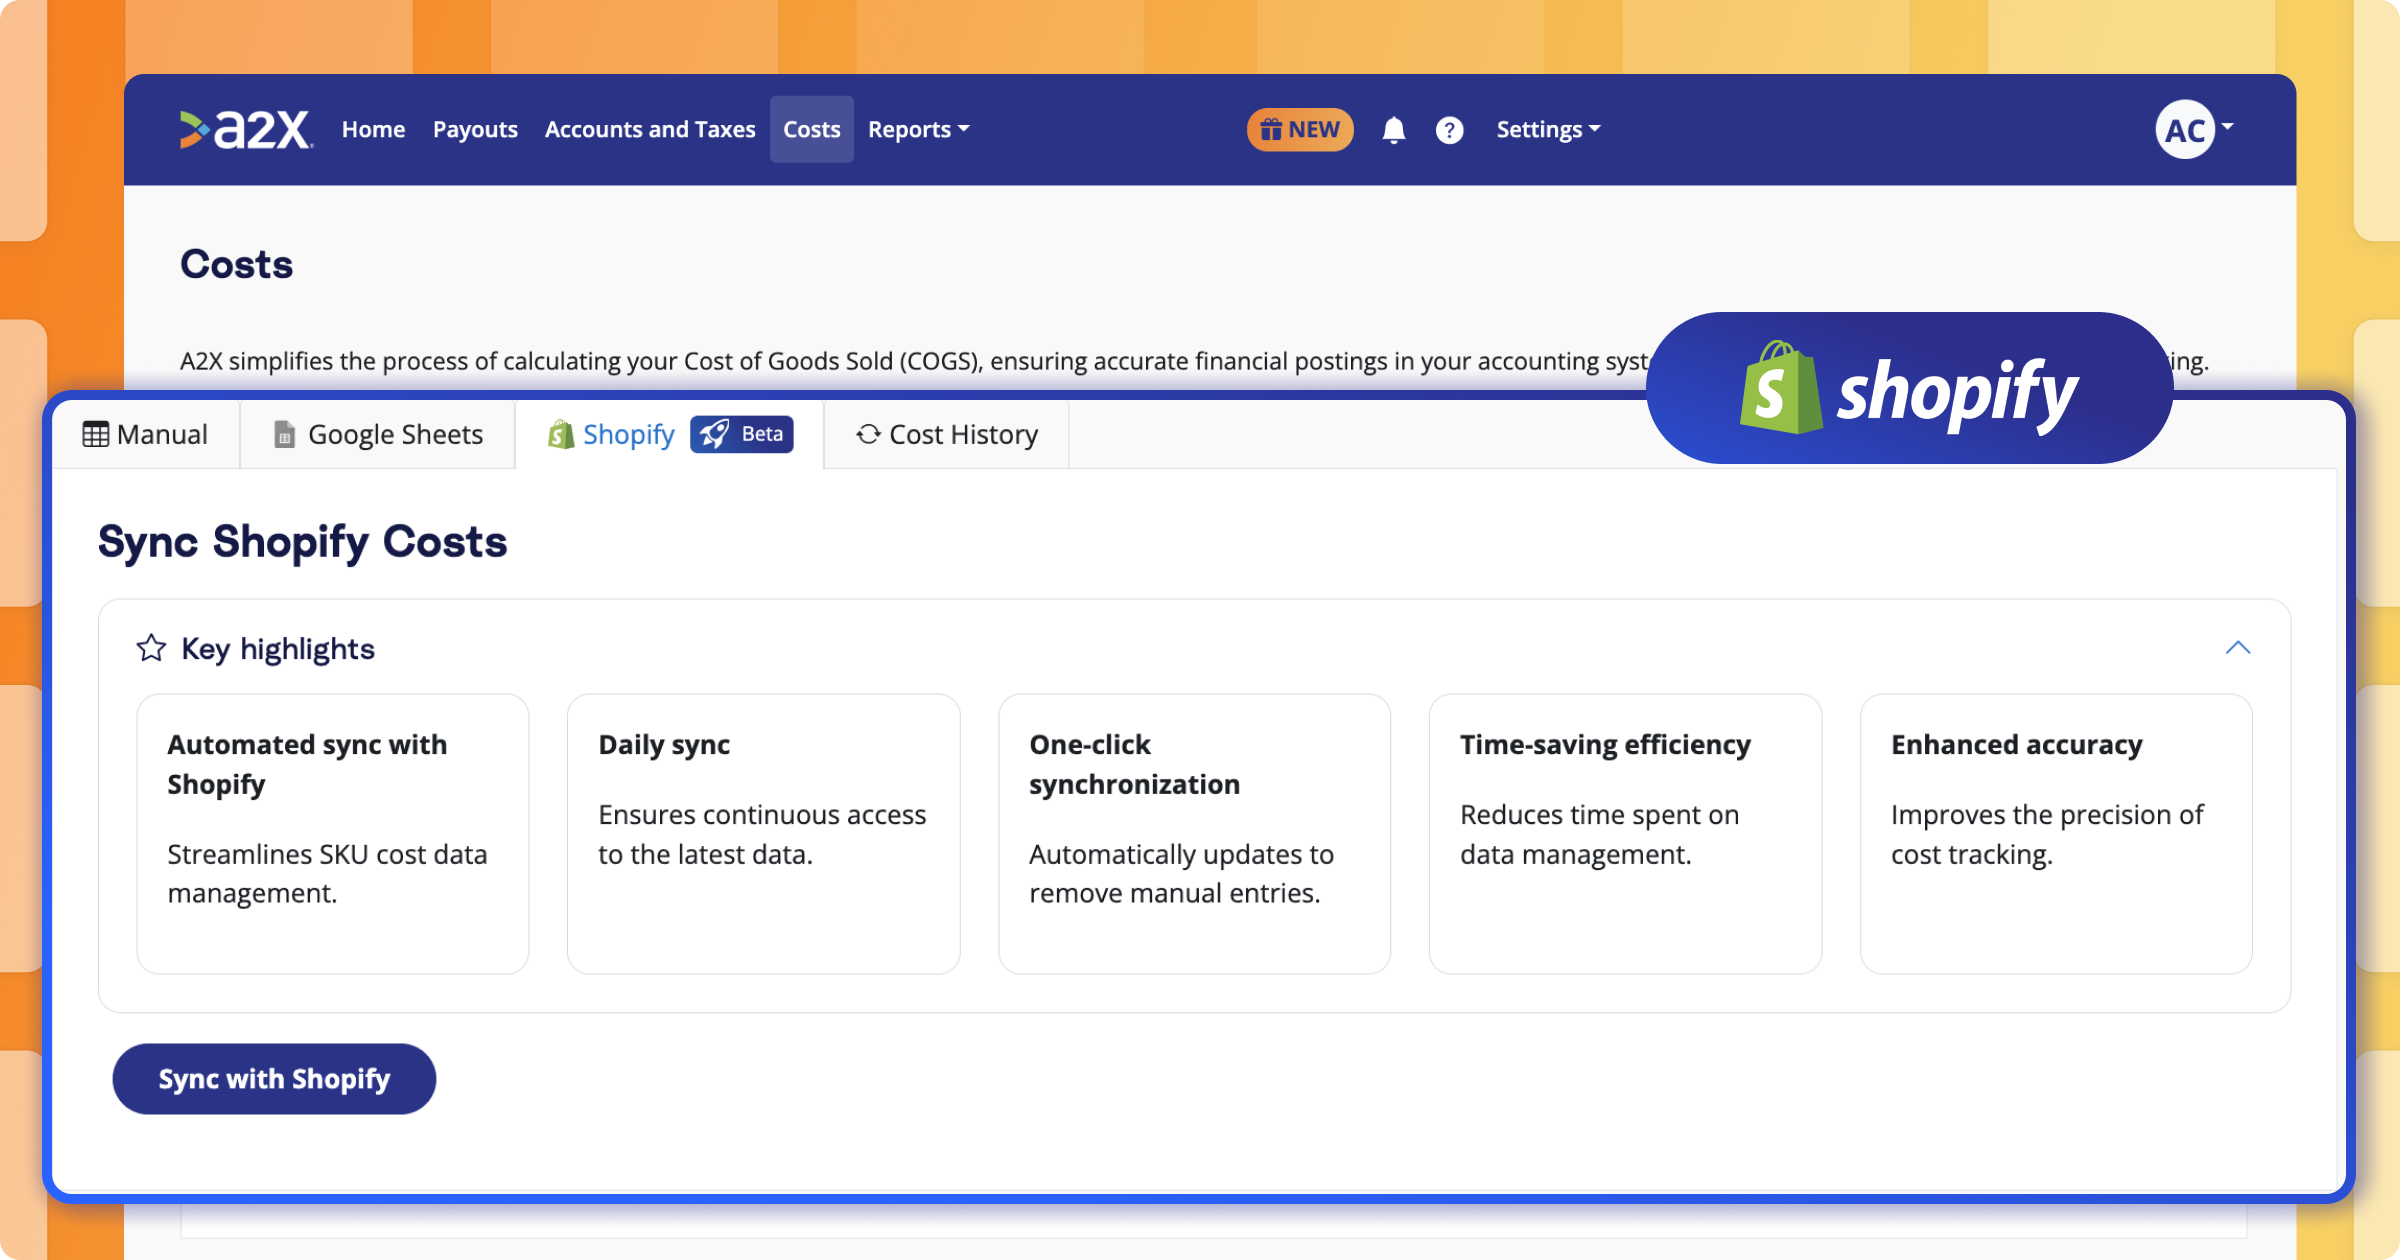Viewport: 2400px width, 1260px height.
Task: Collapse the Key highlights expander
Action: [x=2238, y=647]
